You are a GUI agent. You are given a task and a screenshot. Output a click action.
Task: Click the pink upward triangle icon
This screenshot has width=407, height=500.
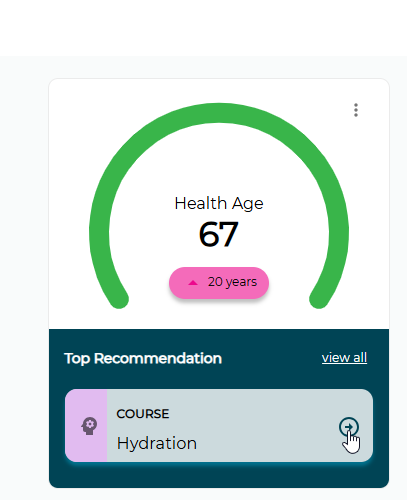(x=193, y=283)
